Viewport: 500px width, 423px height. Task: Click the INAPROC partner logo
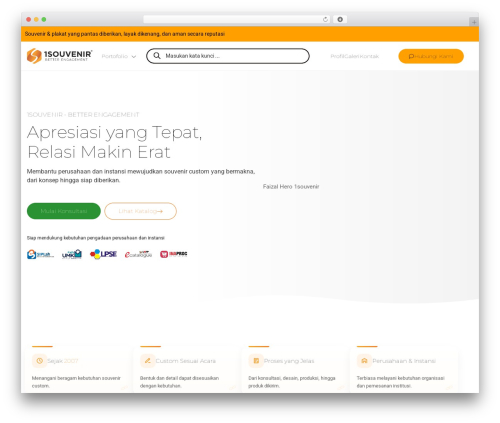(173, 254)
